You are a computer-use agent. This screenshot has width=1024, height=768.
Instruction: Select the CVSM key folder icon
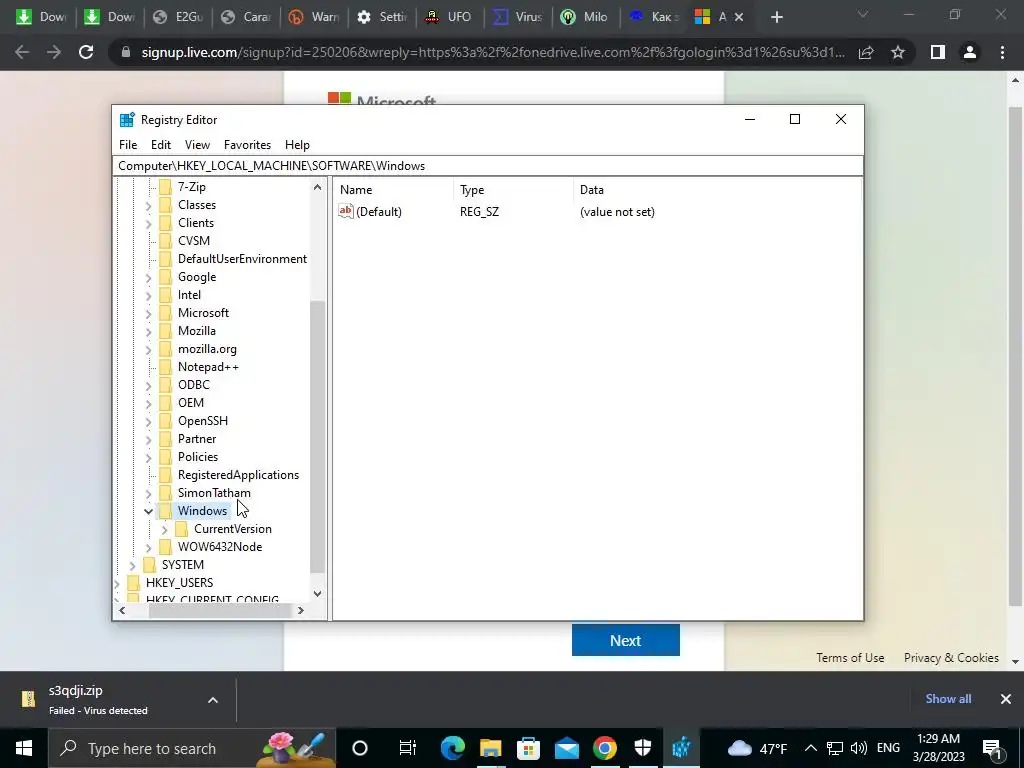166,241
